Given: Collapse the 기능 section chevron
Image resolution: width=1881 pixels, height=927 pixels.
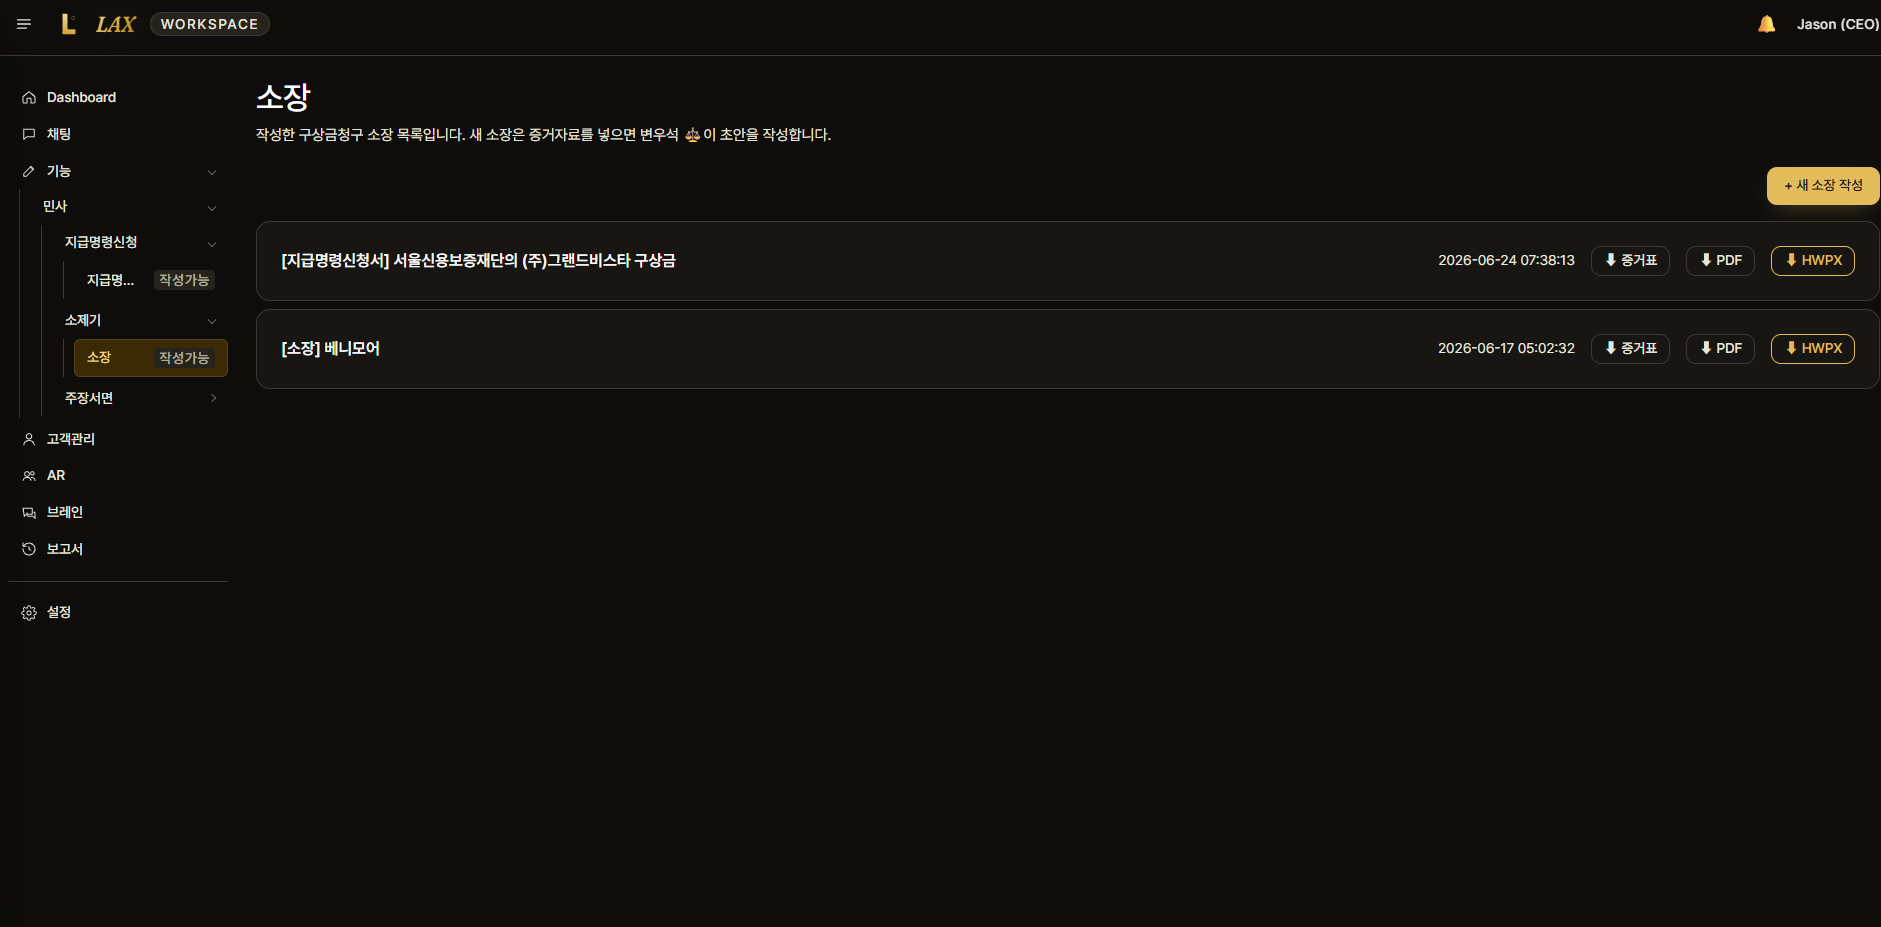Looking at the screenshot, I should (x=212, y=172).
